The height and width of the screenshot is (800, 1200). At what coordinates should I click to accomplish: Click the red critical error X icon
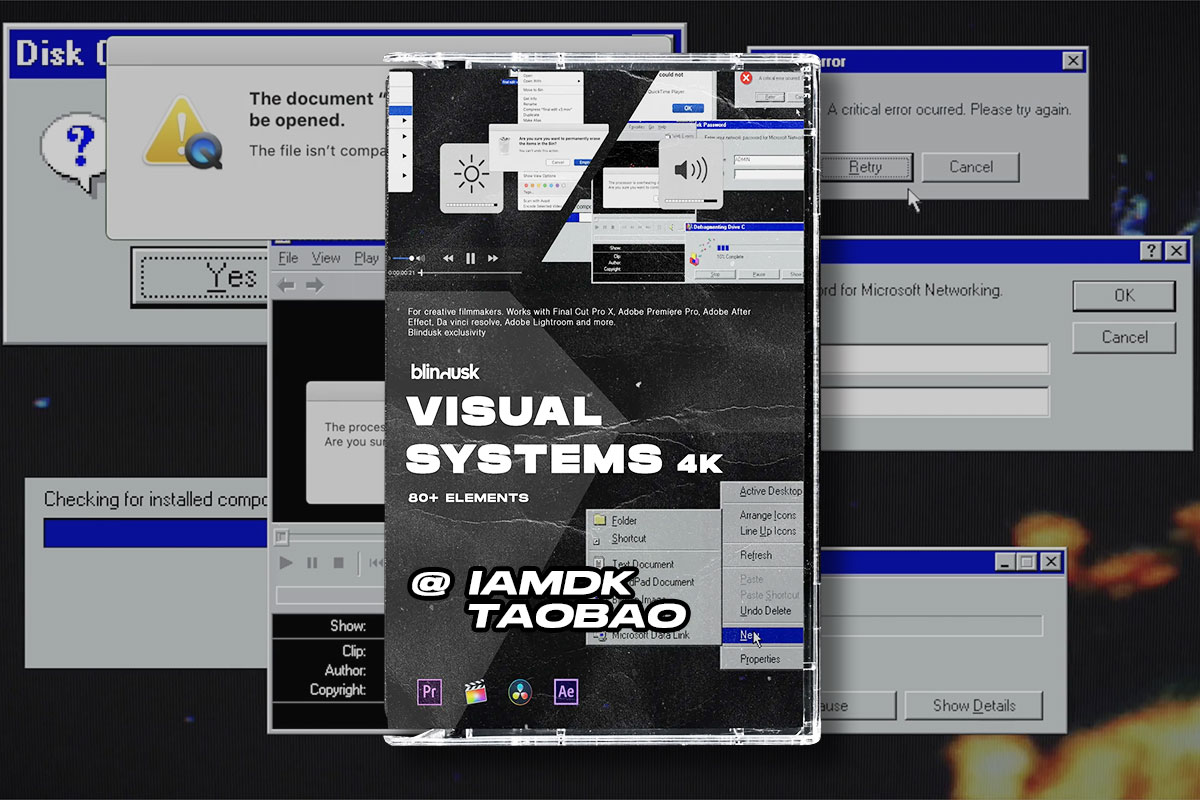pos(745,80)
